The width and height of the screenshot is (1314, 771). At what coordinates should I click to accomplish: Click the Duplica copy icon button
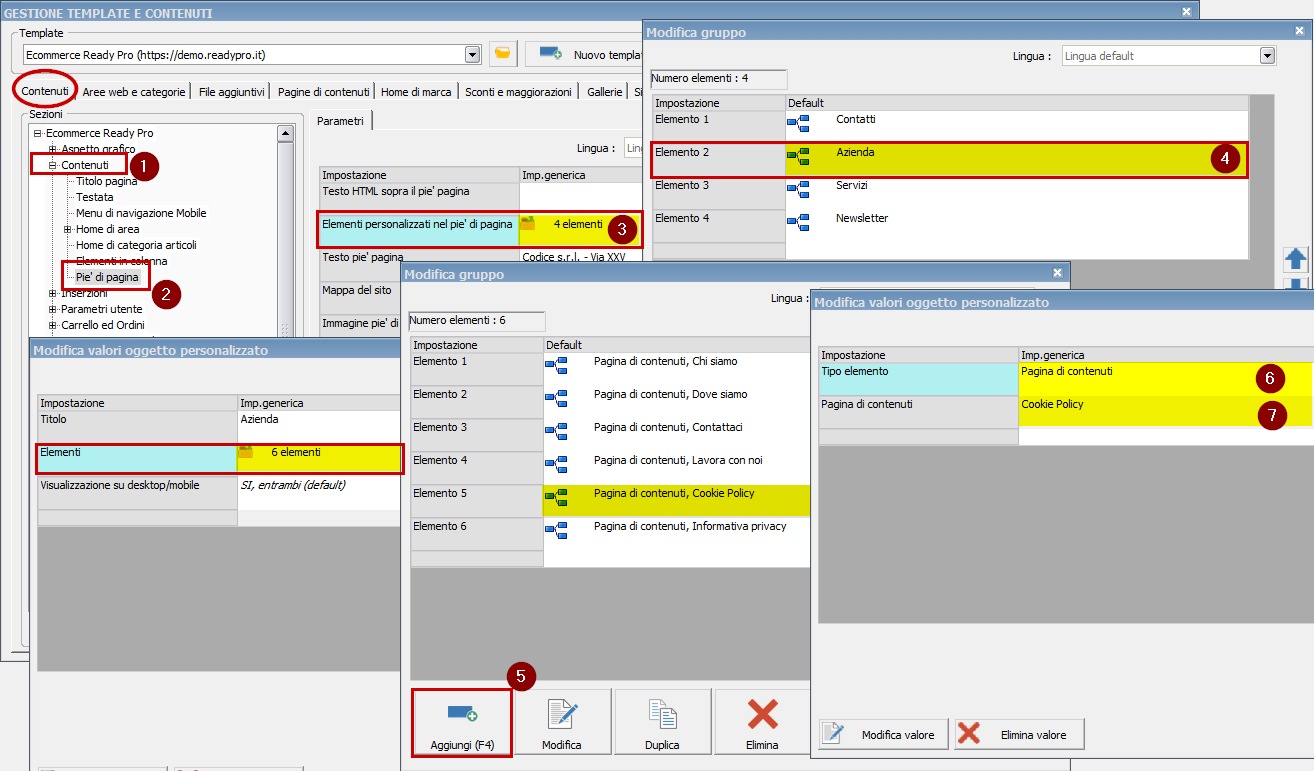point(662,722)
